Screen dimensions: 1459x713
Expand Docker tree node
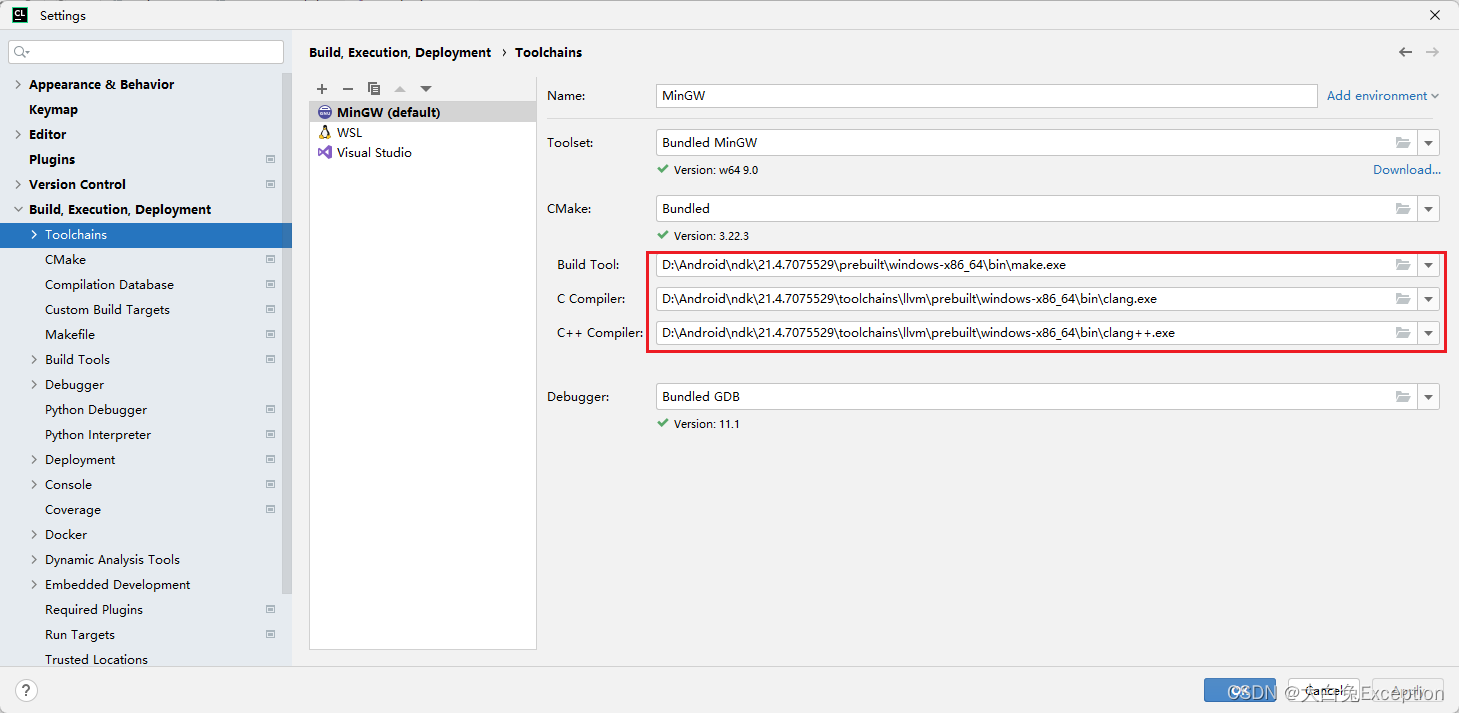(34, 534)
